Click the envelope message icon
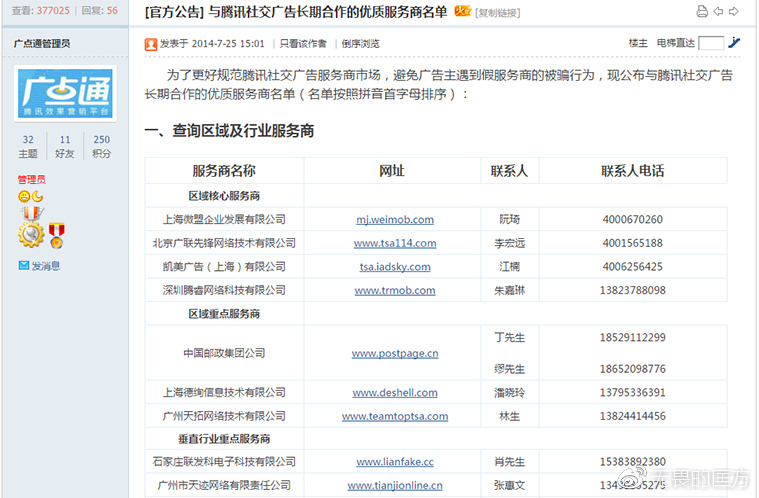 coord(24,265)
